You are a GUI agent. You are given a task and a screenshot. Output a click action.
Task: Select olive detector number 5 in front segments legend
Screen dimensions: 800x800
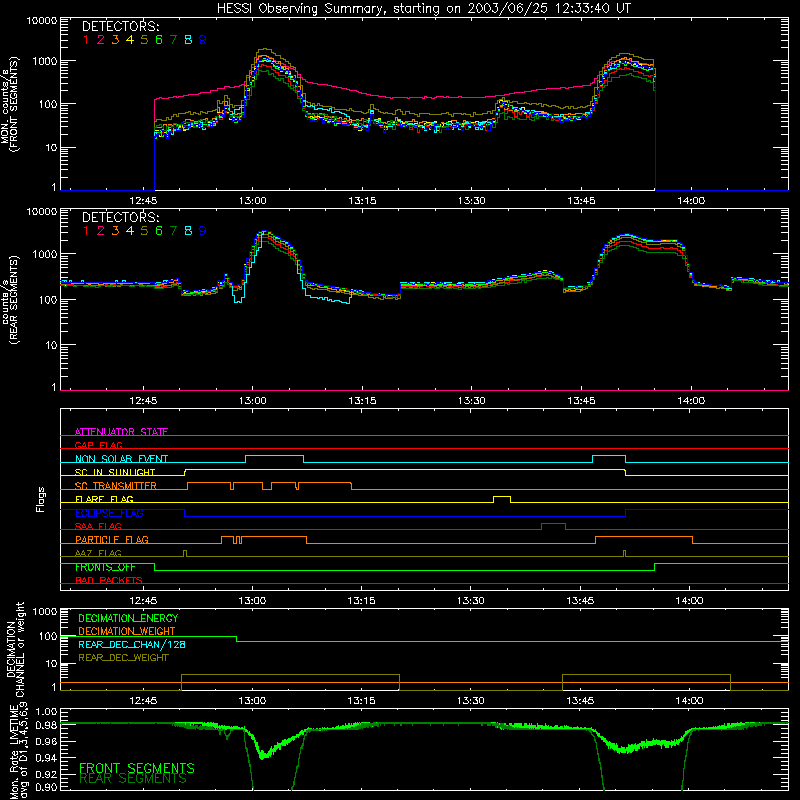(x=144, y=40)
